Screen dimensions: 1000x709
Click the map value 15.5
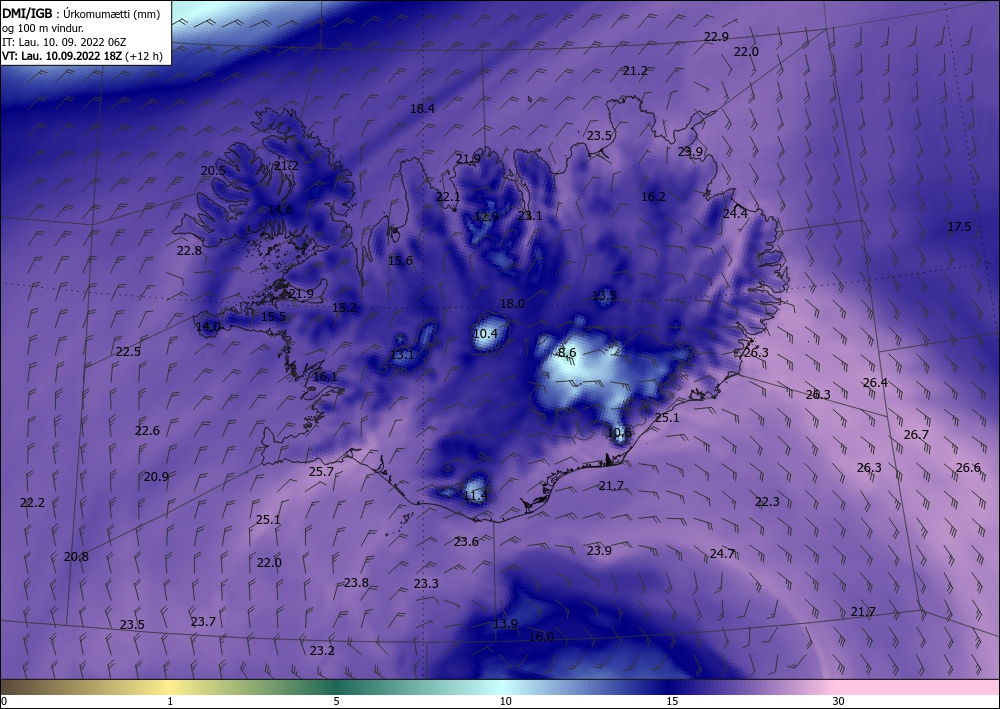[x=274, y=316]
